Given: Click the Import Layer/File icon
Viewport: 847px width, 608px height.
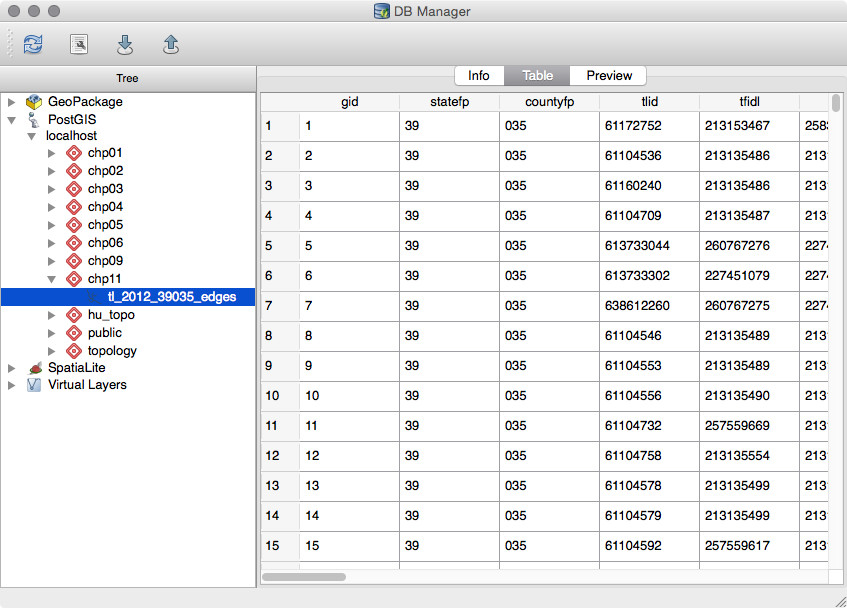Looking at the screenshot, I should pos(125,44).
